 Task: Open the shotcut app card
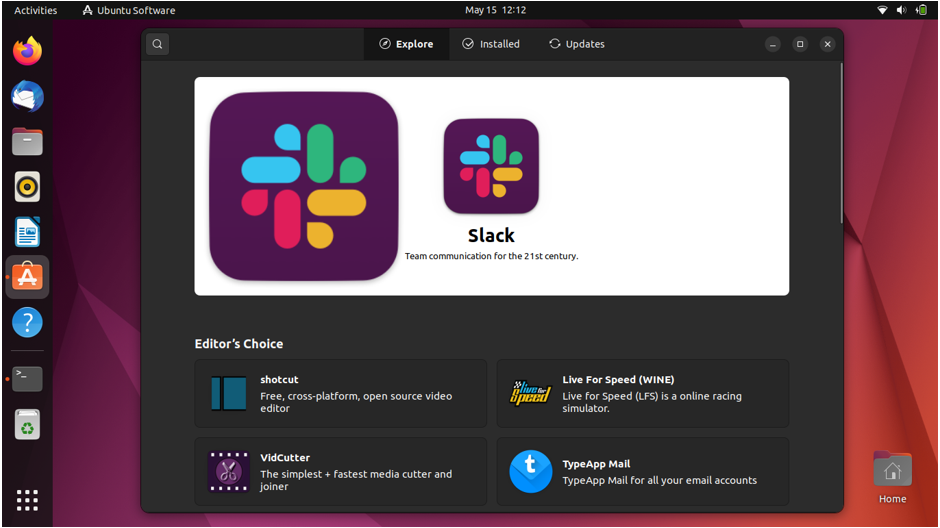click(341, 393)
